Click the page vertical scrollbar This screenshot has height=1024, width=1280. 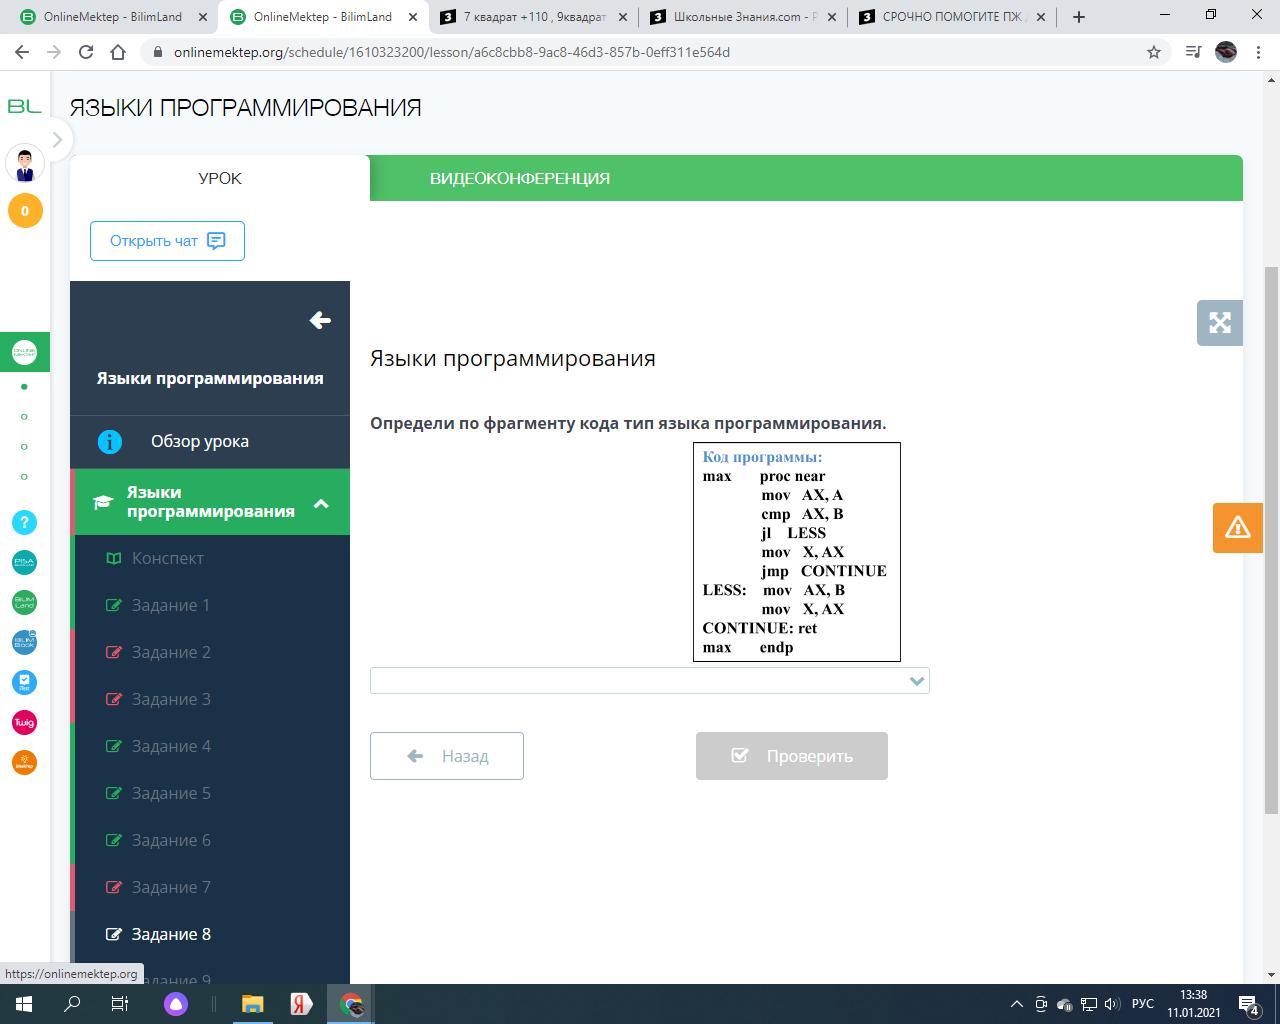coord(1271,540)
